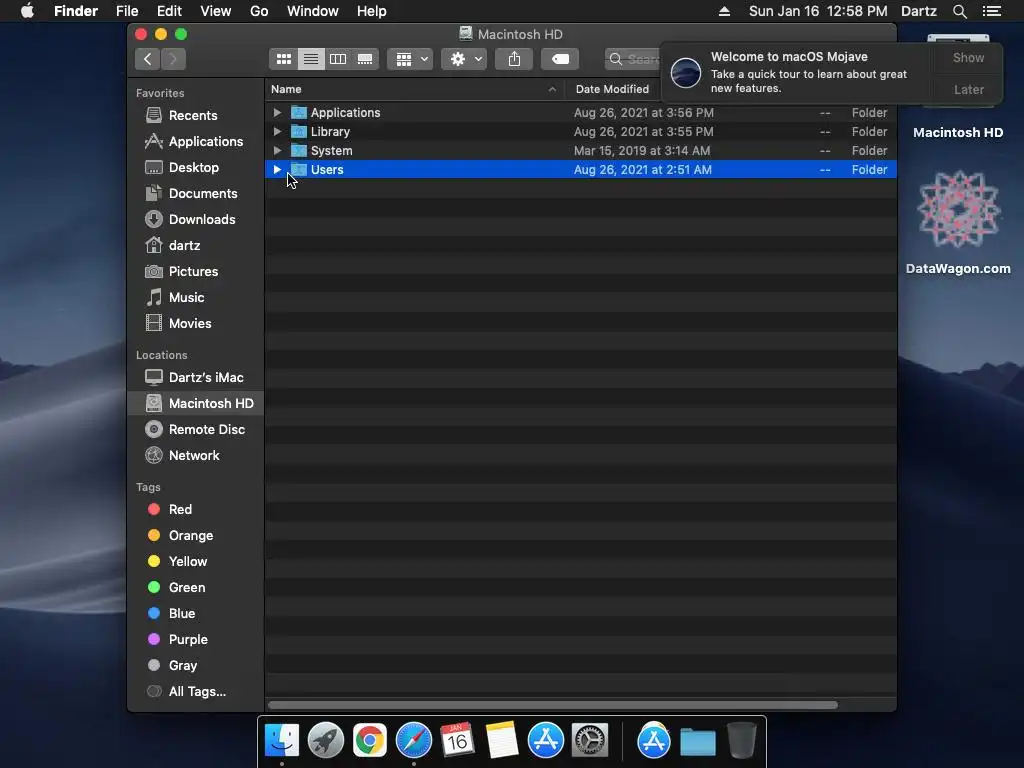1024x768 pixels.
Task: Expand the Library folder disclosure triangle
Action: click(277, 131)
